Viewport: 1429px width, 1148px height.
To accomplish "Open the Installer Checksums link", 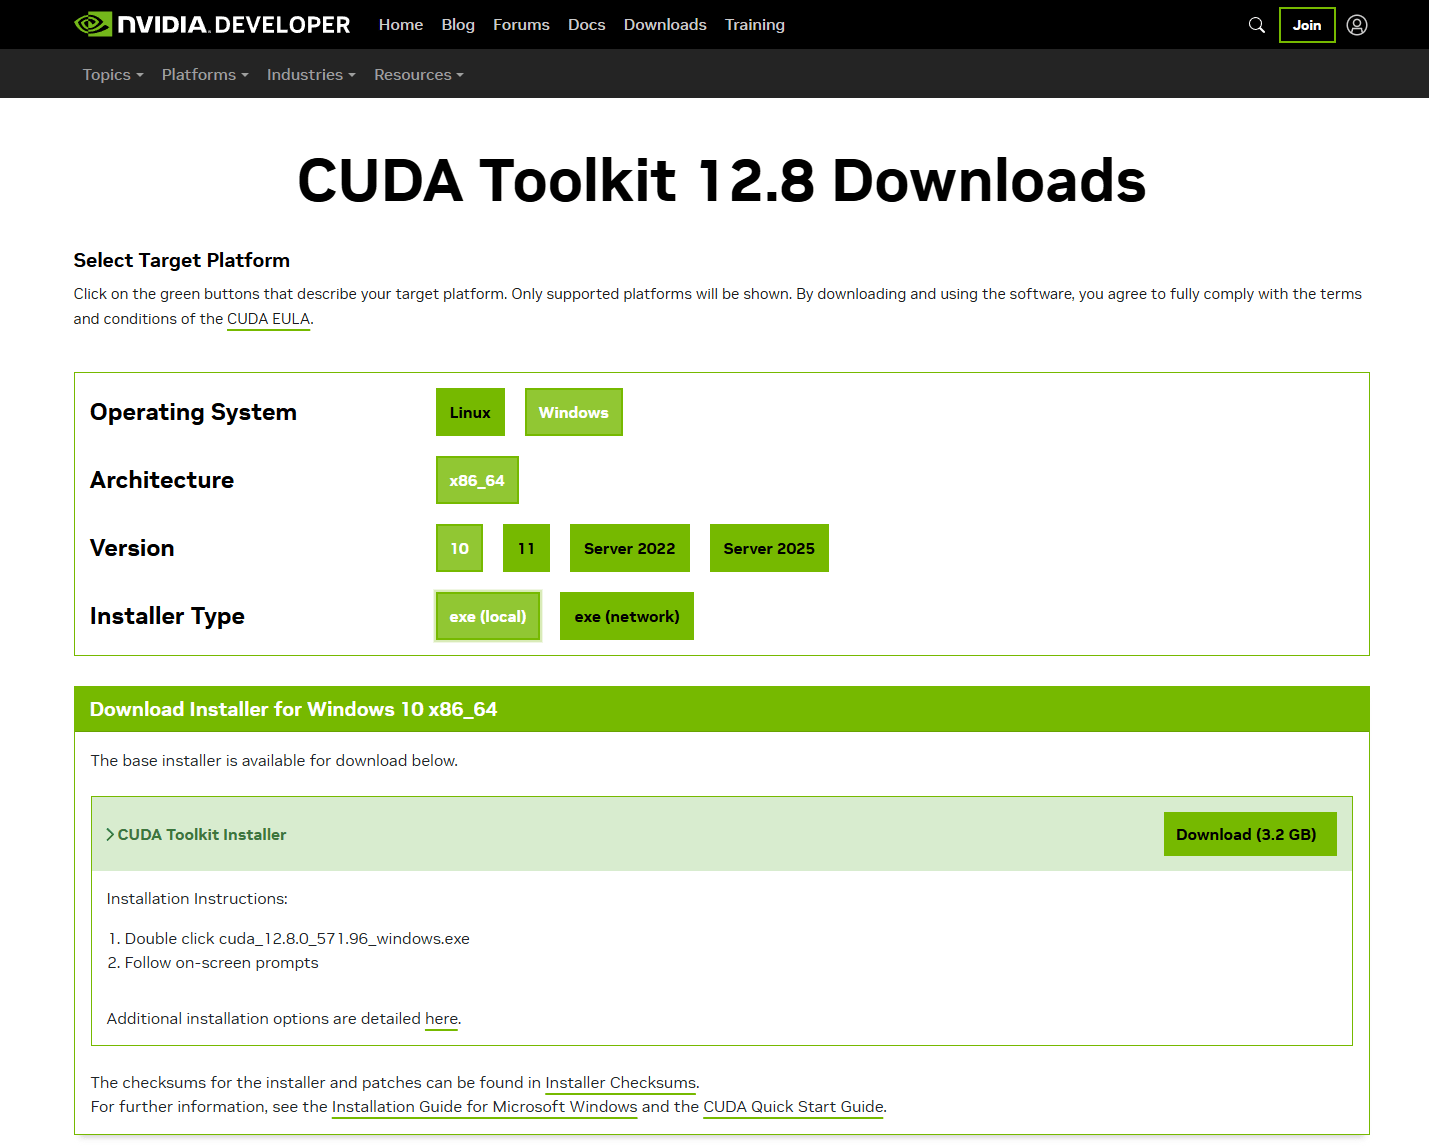I will (x=620, y=1082).
